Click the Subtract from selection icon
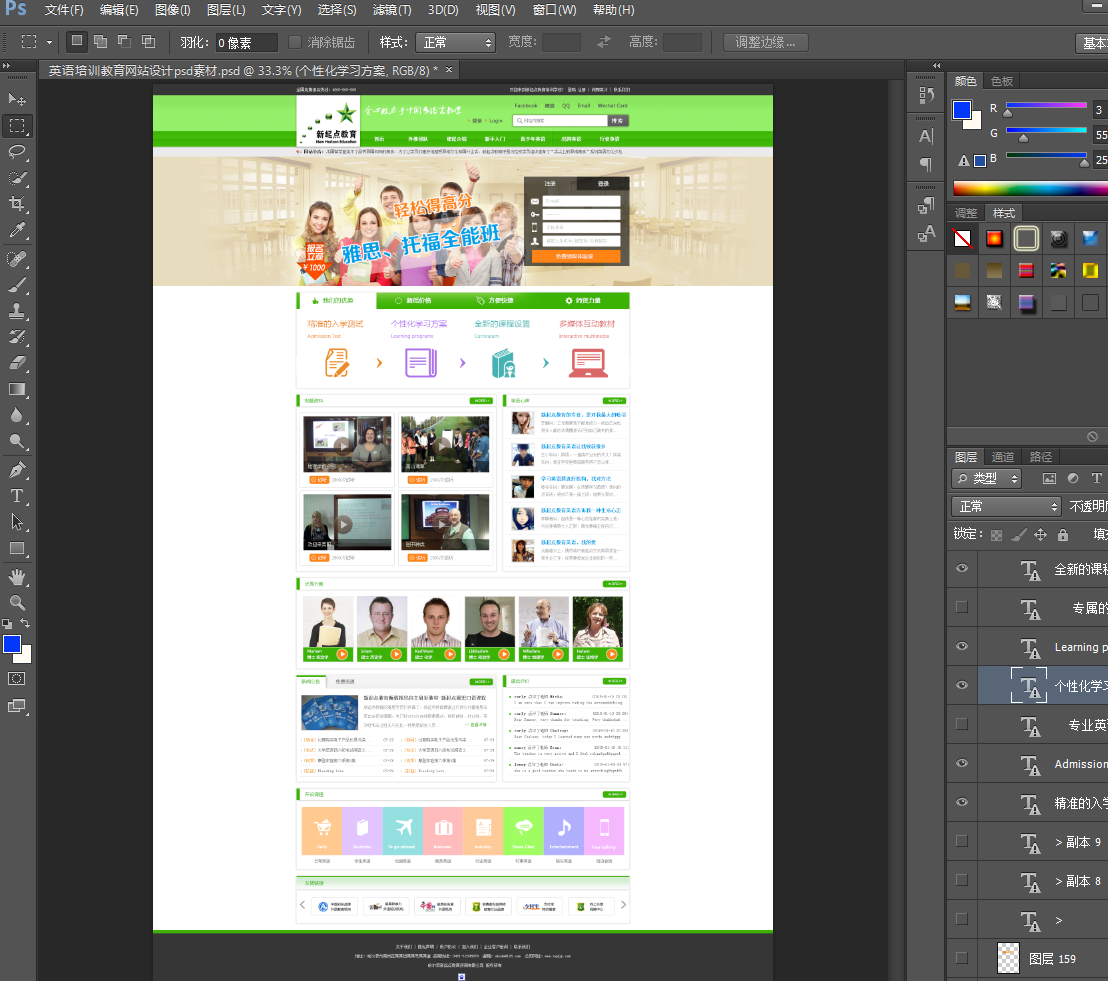The height and width of the screenshot is (981, 1108). click(124, 42)
